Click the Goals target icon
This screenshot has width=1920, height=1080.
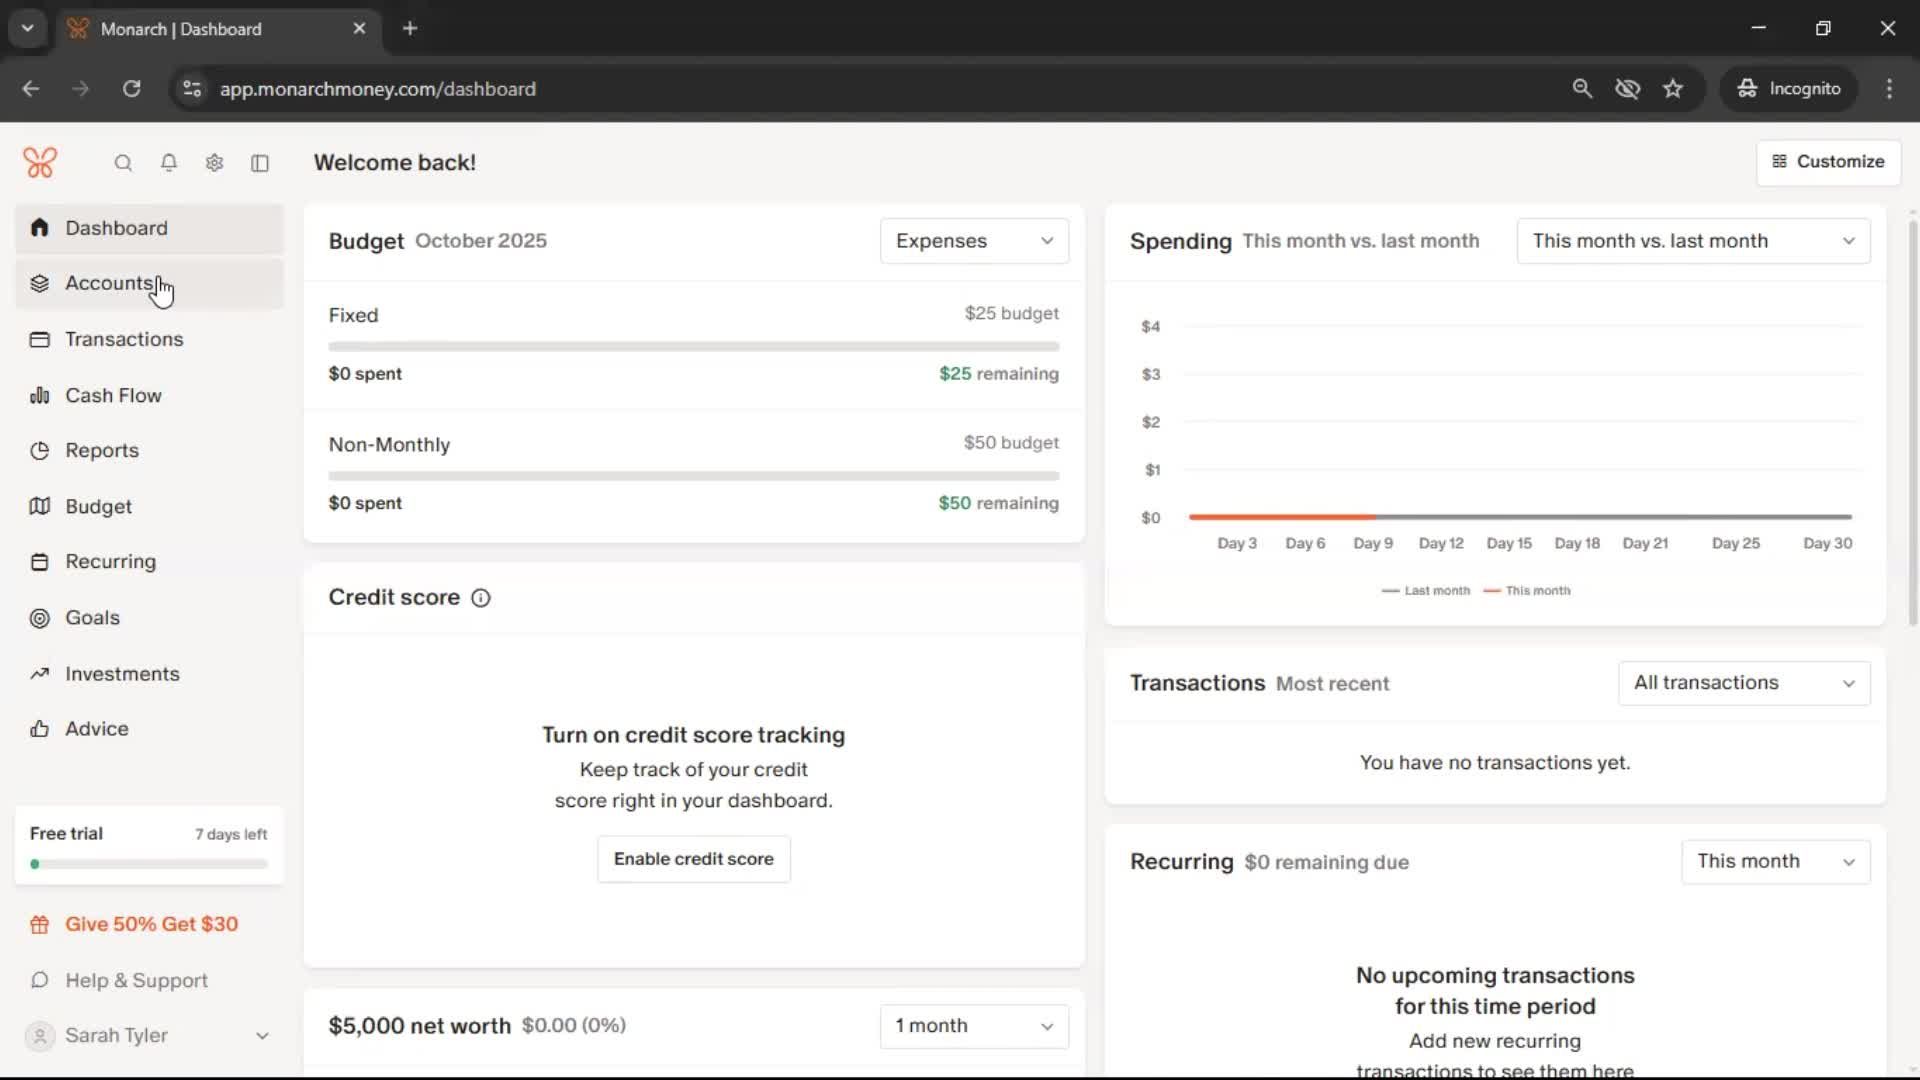coord(40,618)
